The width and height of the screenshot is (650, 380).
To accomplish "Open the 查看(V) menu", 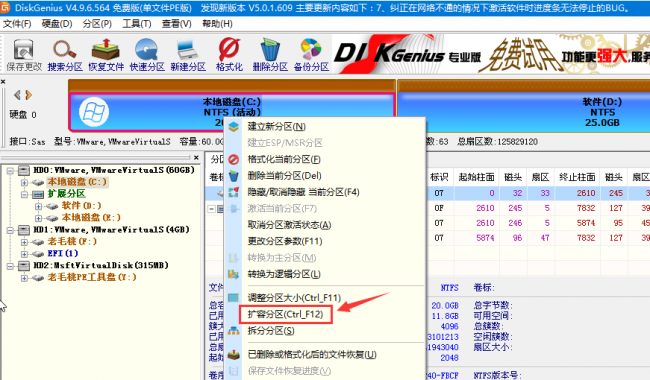I will [x=177, y=24].
